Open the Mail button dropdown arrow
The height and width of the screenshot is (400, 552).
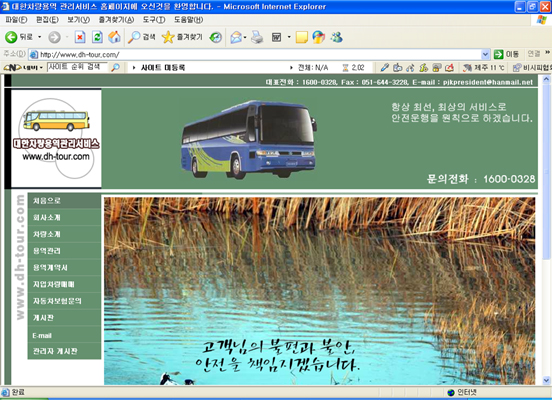pos(245,37)
